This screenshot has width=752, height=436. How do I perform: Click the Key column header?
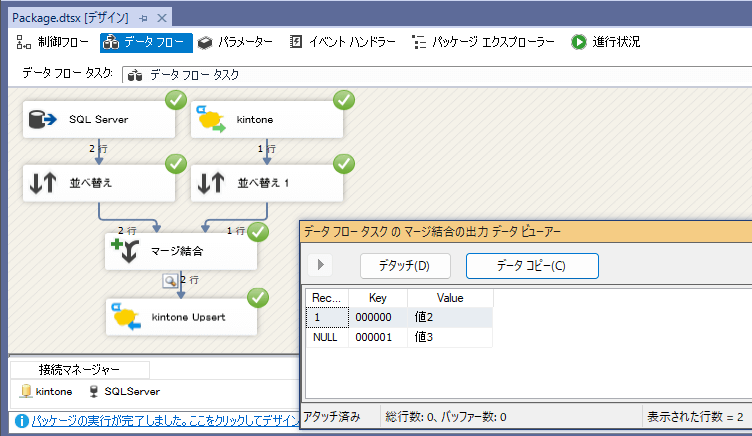click(378, 298)
